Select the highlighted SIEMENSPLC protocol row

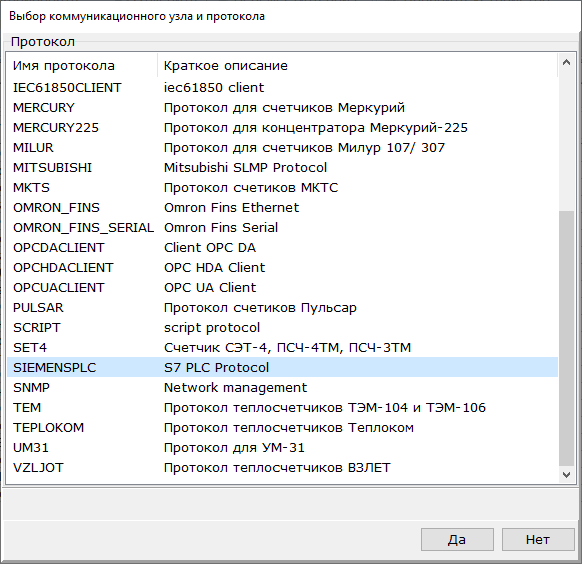pyautogui.click(x=282, y=367)
